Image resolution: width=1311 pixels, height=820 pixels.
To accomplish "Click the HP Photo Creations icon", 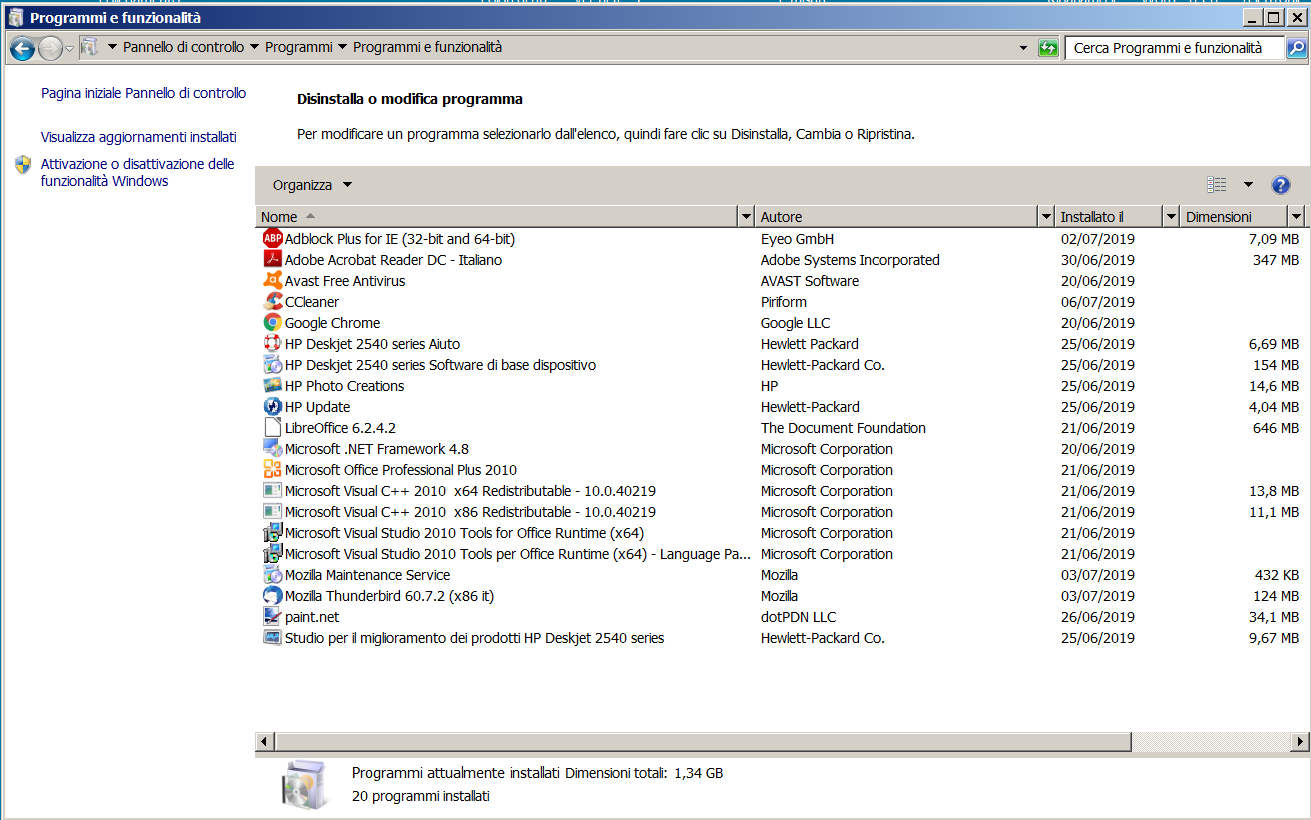I will click(x=272, y=386).
